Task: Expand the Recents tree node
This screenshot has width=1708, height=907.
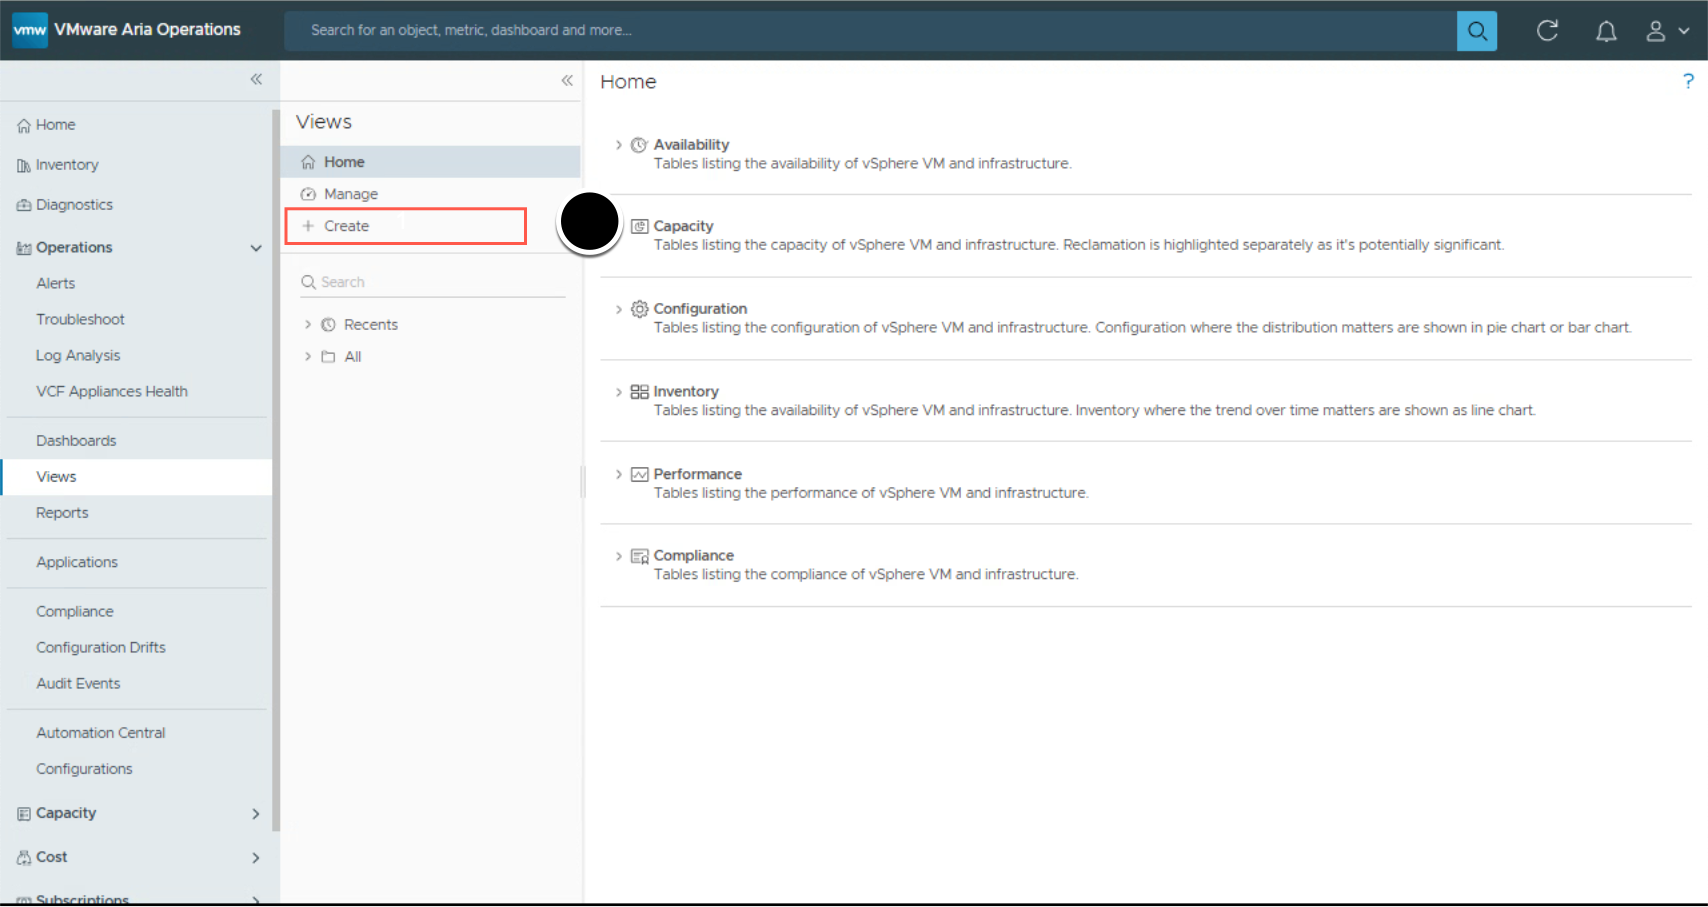Action: point(308,325)
